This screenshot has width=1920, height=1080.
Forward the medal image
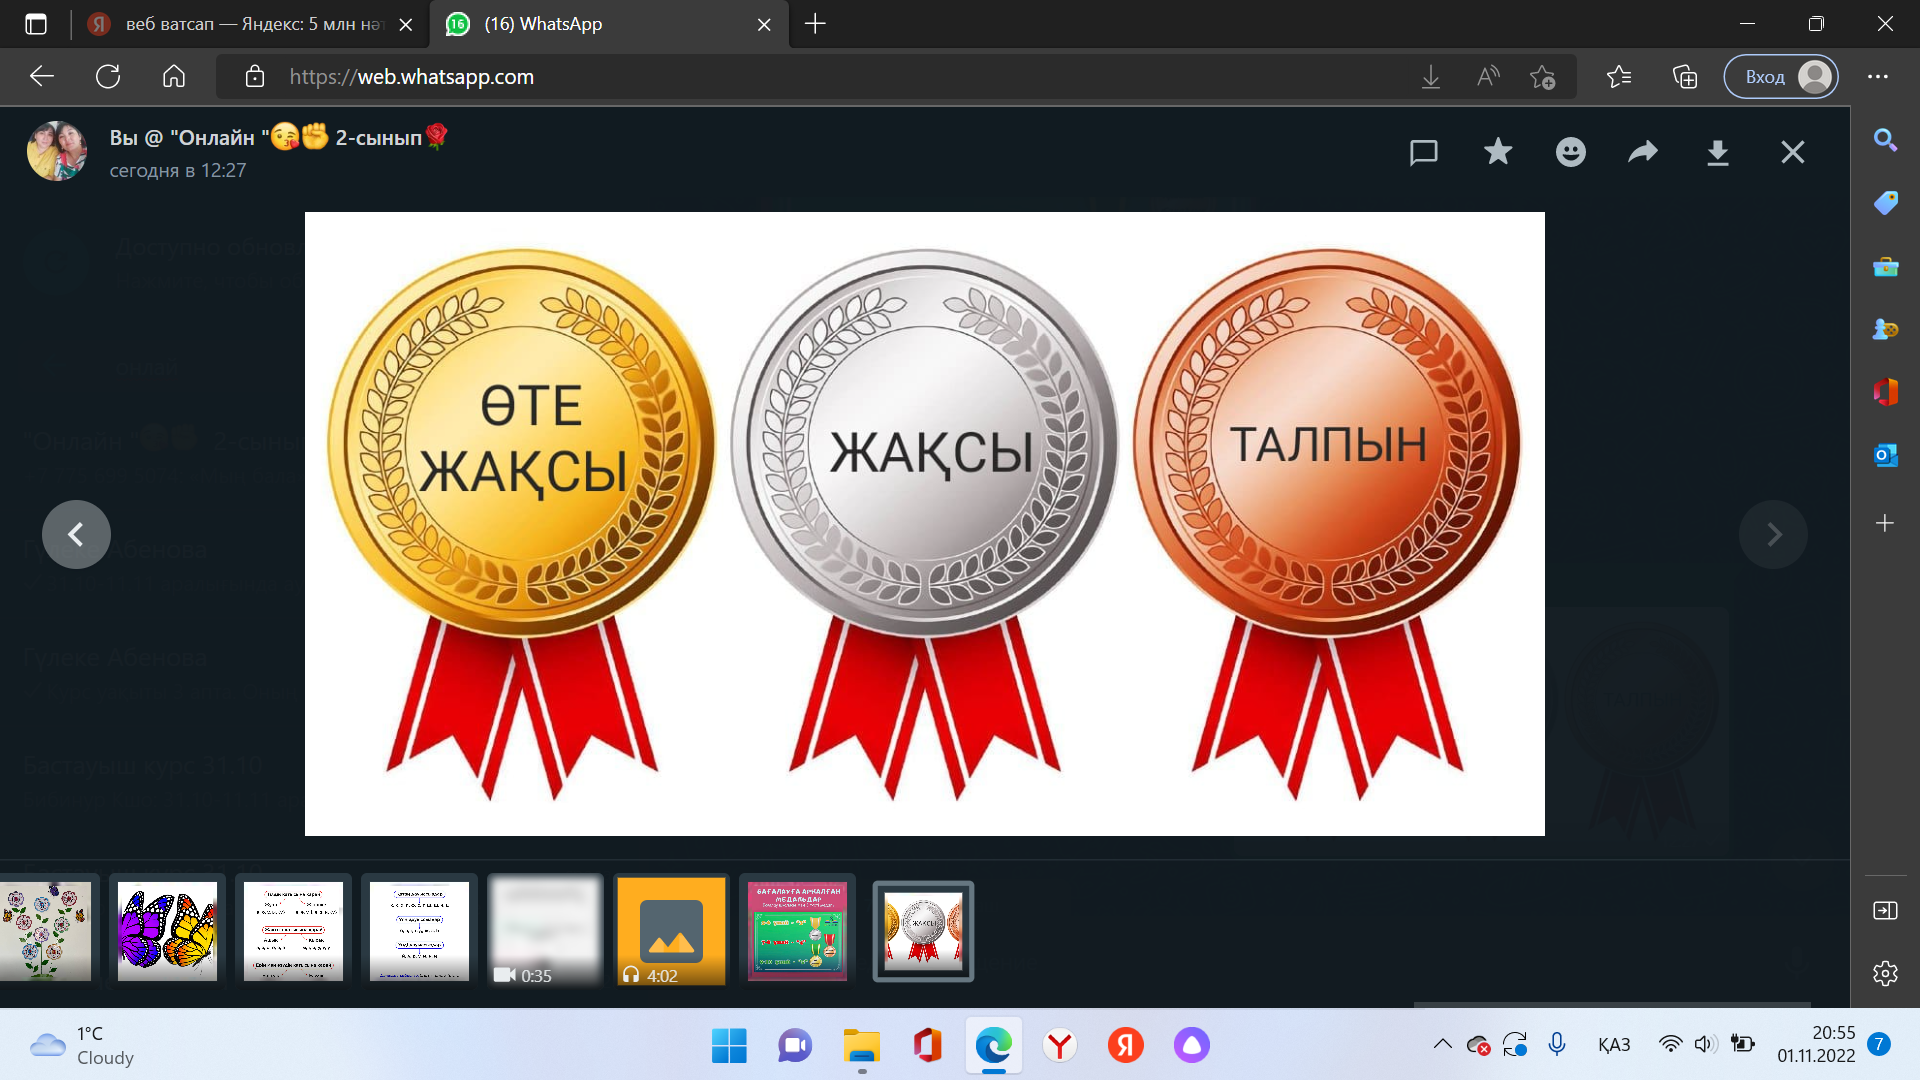tap(1643, 152)
